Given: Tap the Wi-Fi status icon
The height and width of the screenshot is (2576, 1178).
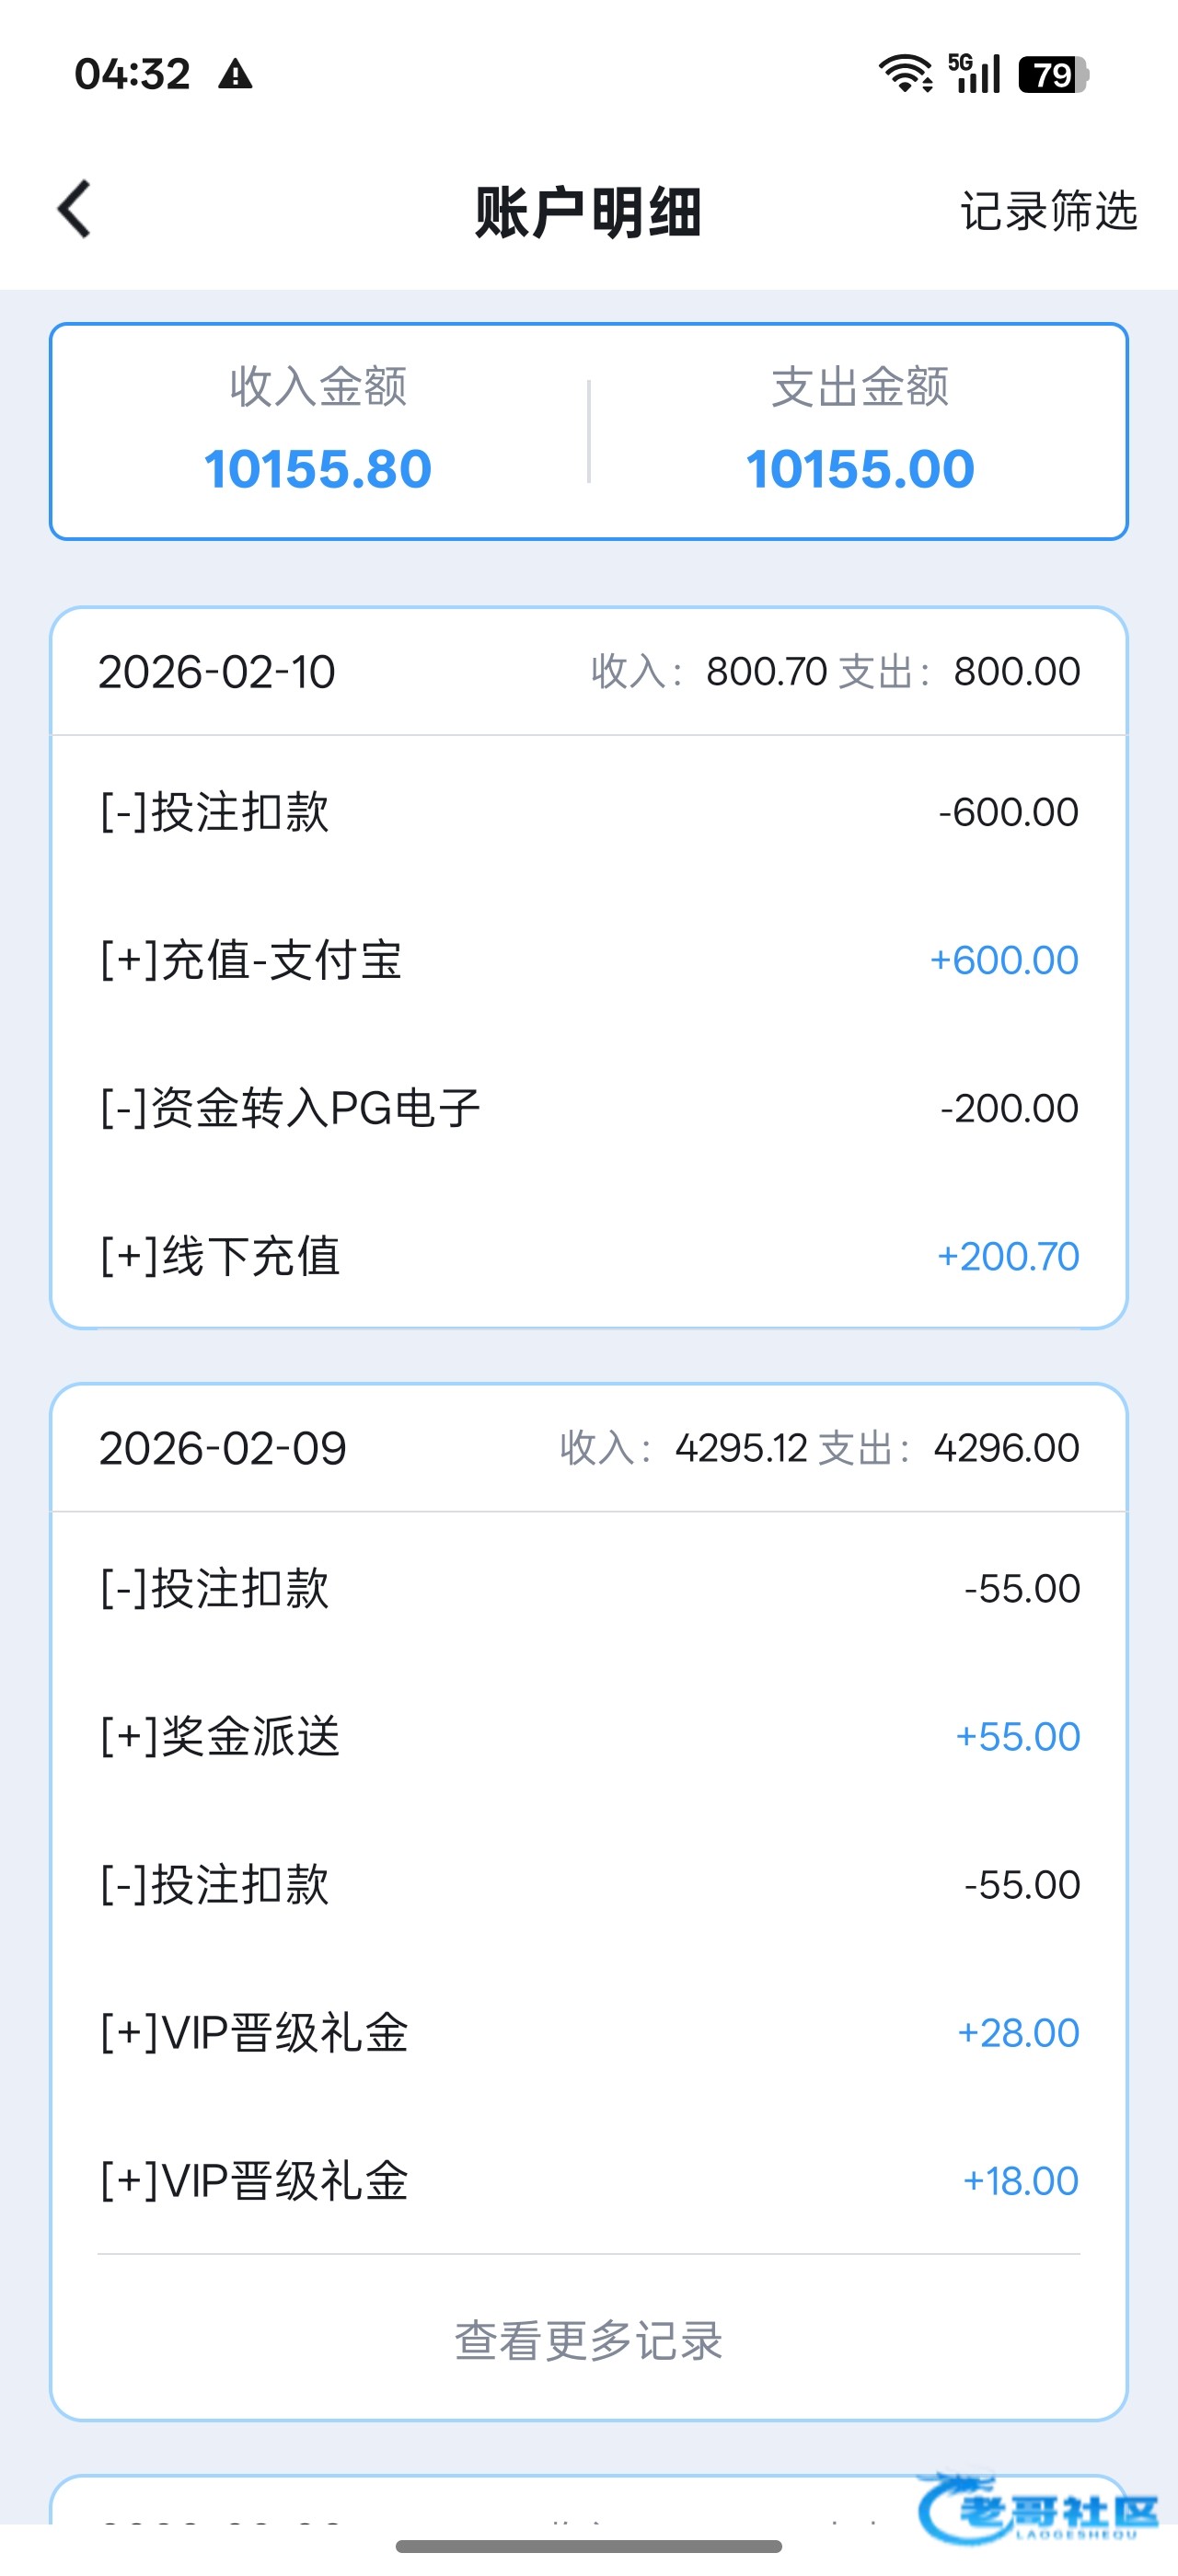Looking at the screenshot, I should point(905,74).
